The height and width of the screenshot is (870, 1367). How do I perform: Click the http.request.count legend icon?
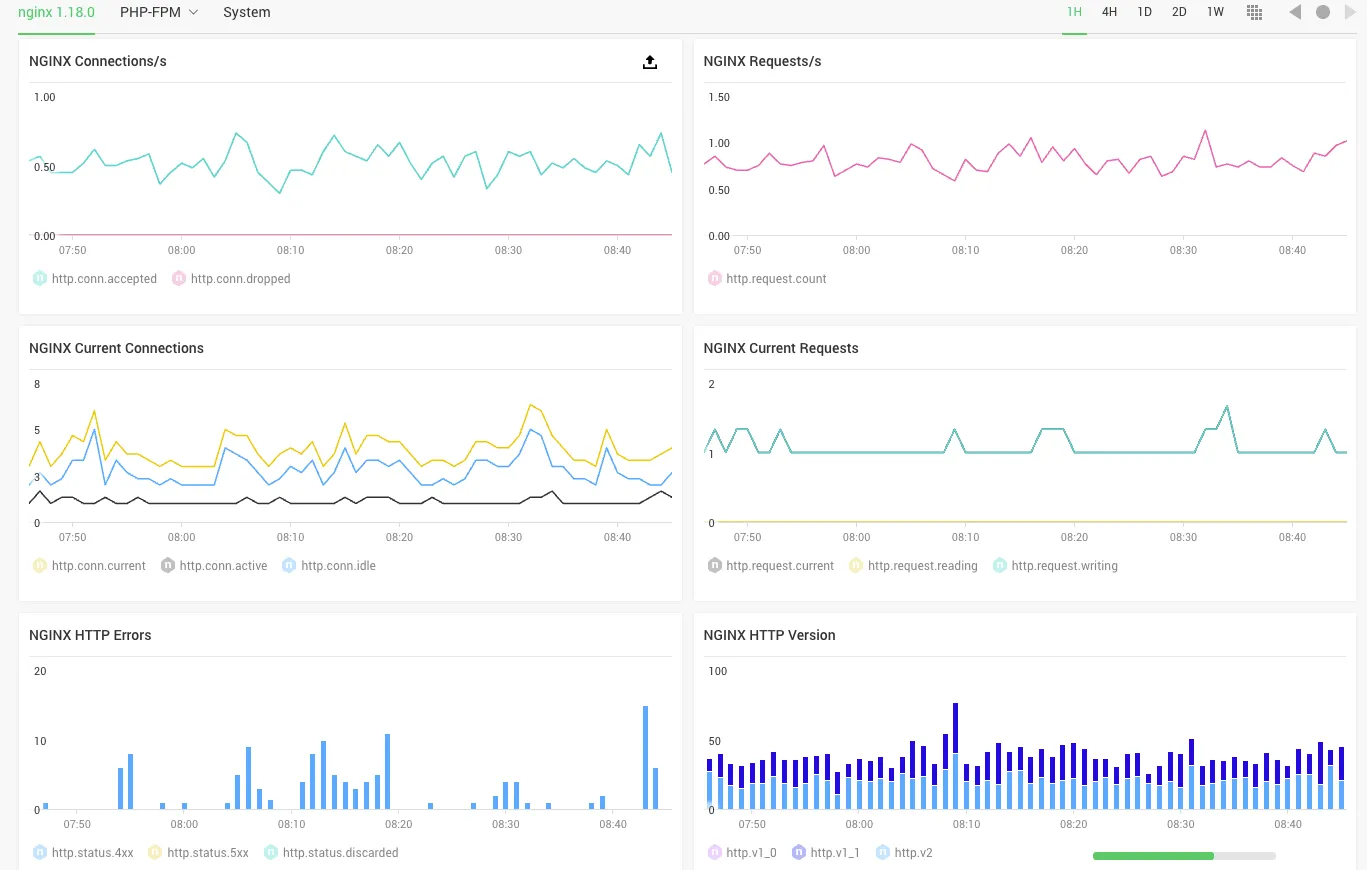714,278
